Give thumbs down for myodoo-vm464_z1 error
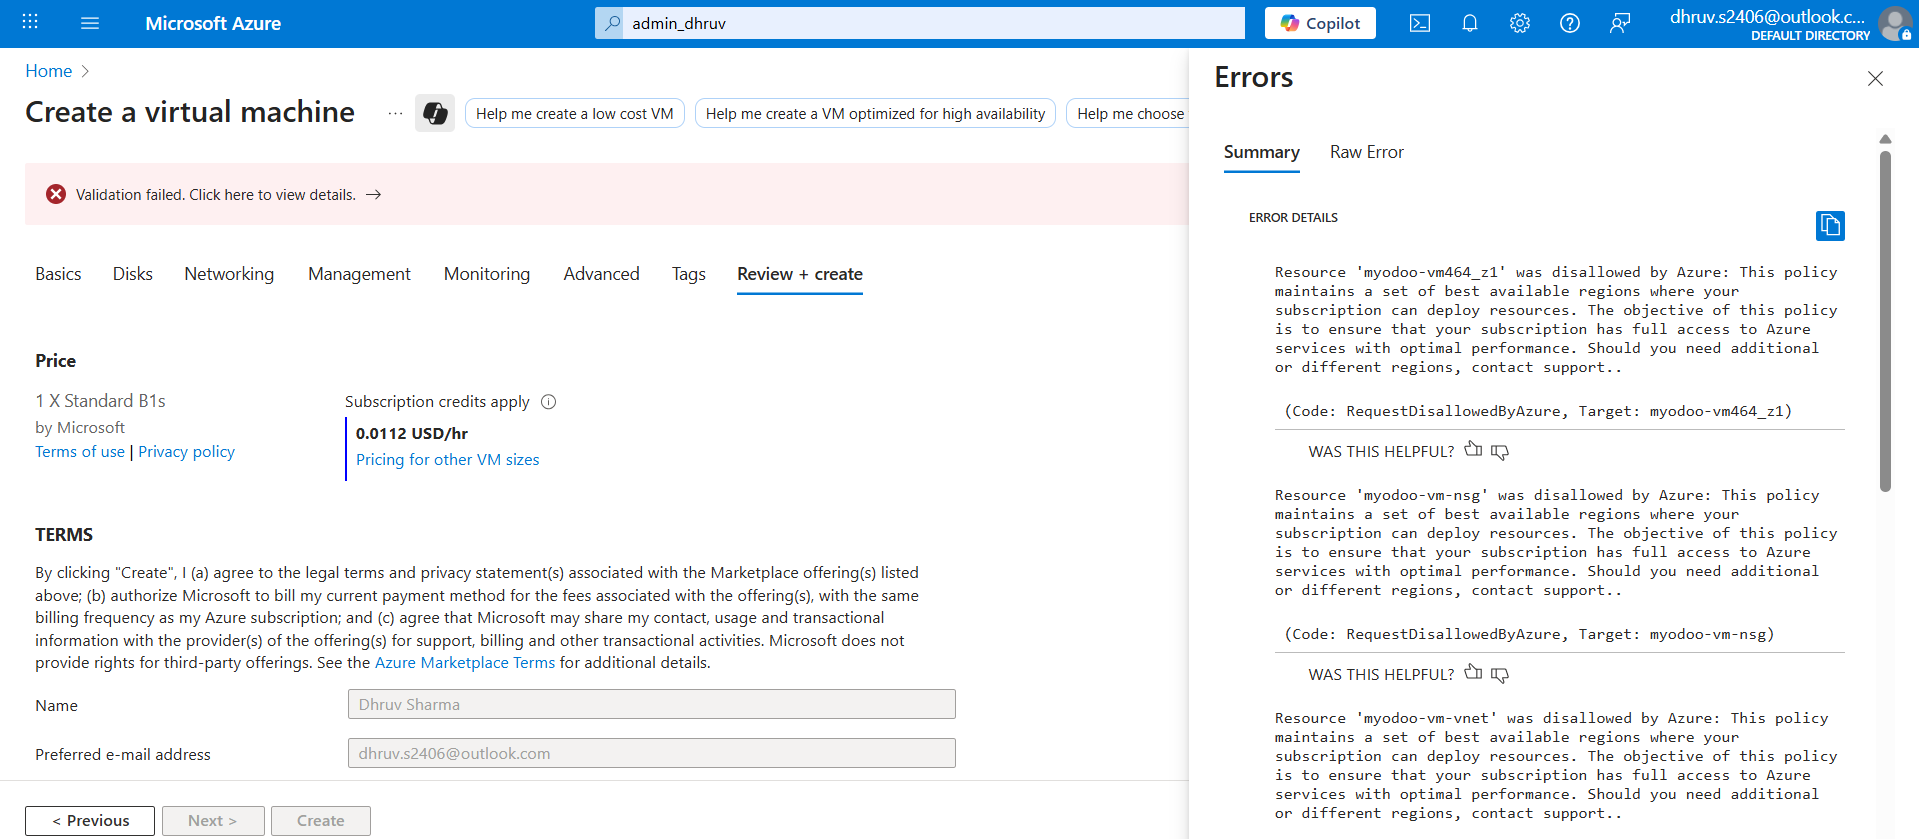1919x839 pixels. point(1499,452)
